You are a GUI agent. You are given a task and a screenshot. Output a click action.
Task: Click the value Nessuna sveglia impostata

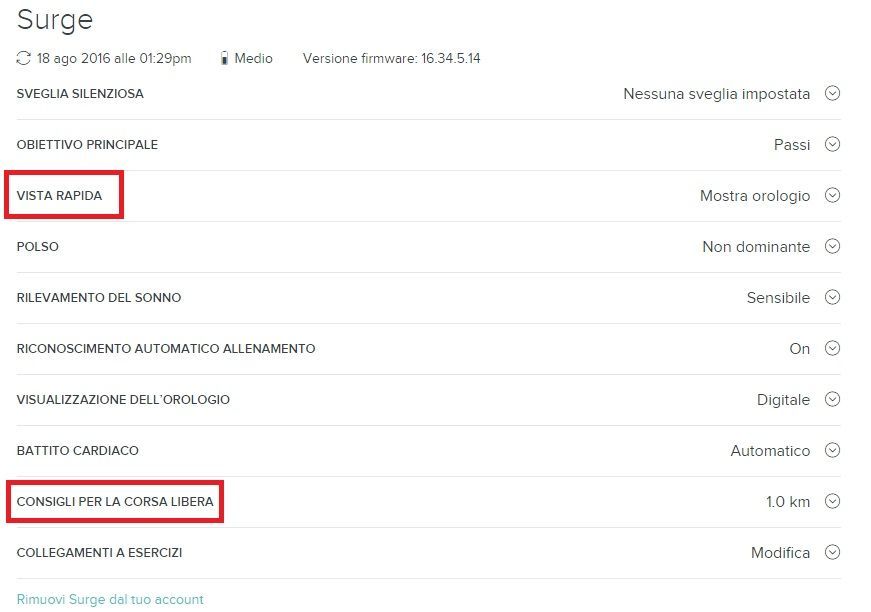(717, 94)
